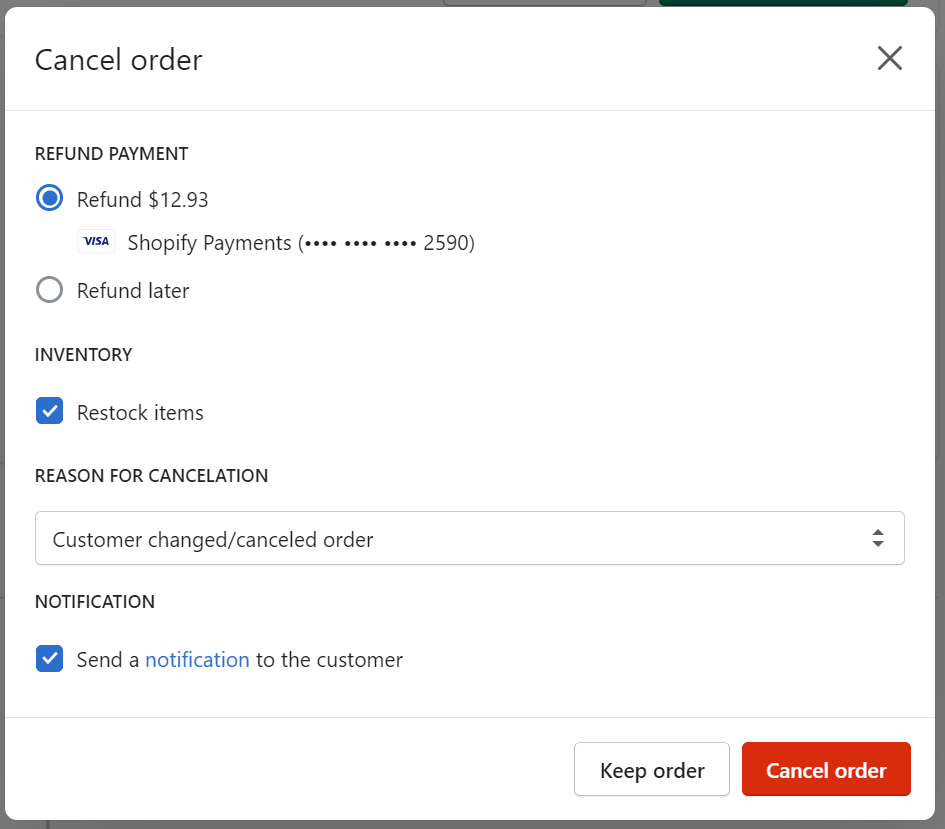Viewport: 945px width, 829px height.
Task: Confirm with the red Cancel order button
Action: point(826,769)
